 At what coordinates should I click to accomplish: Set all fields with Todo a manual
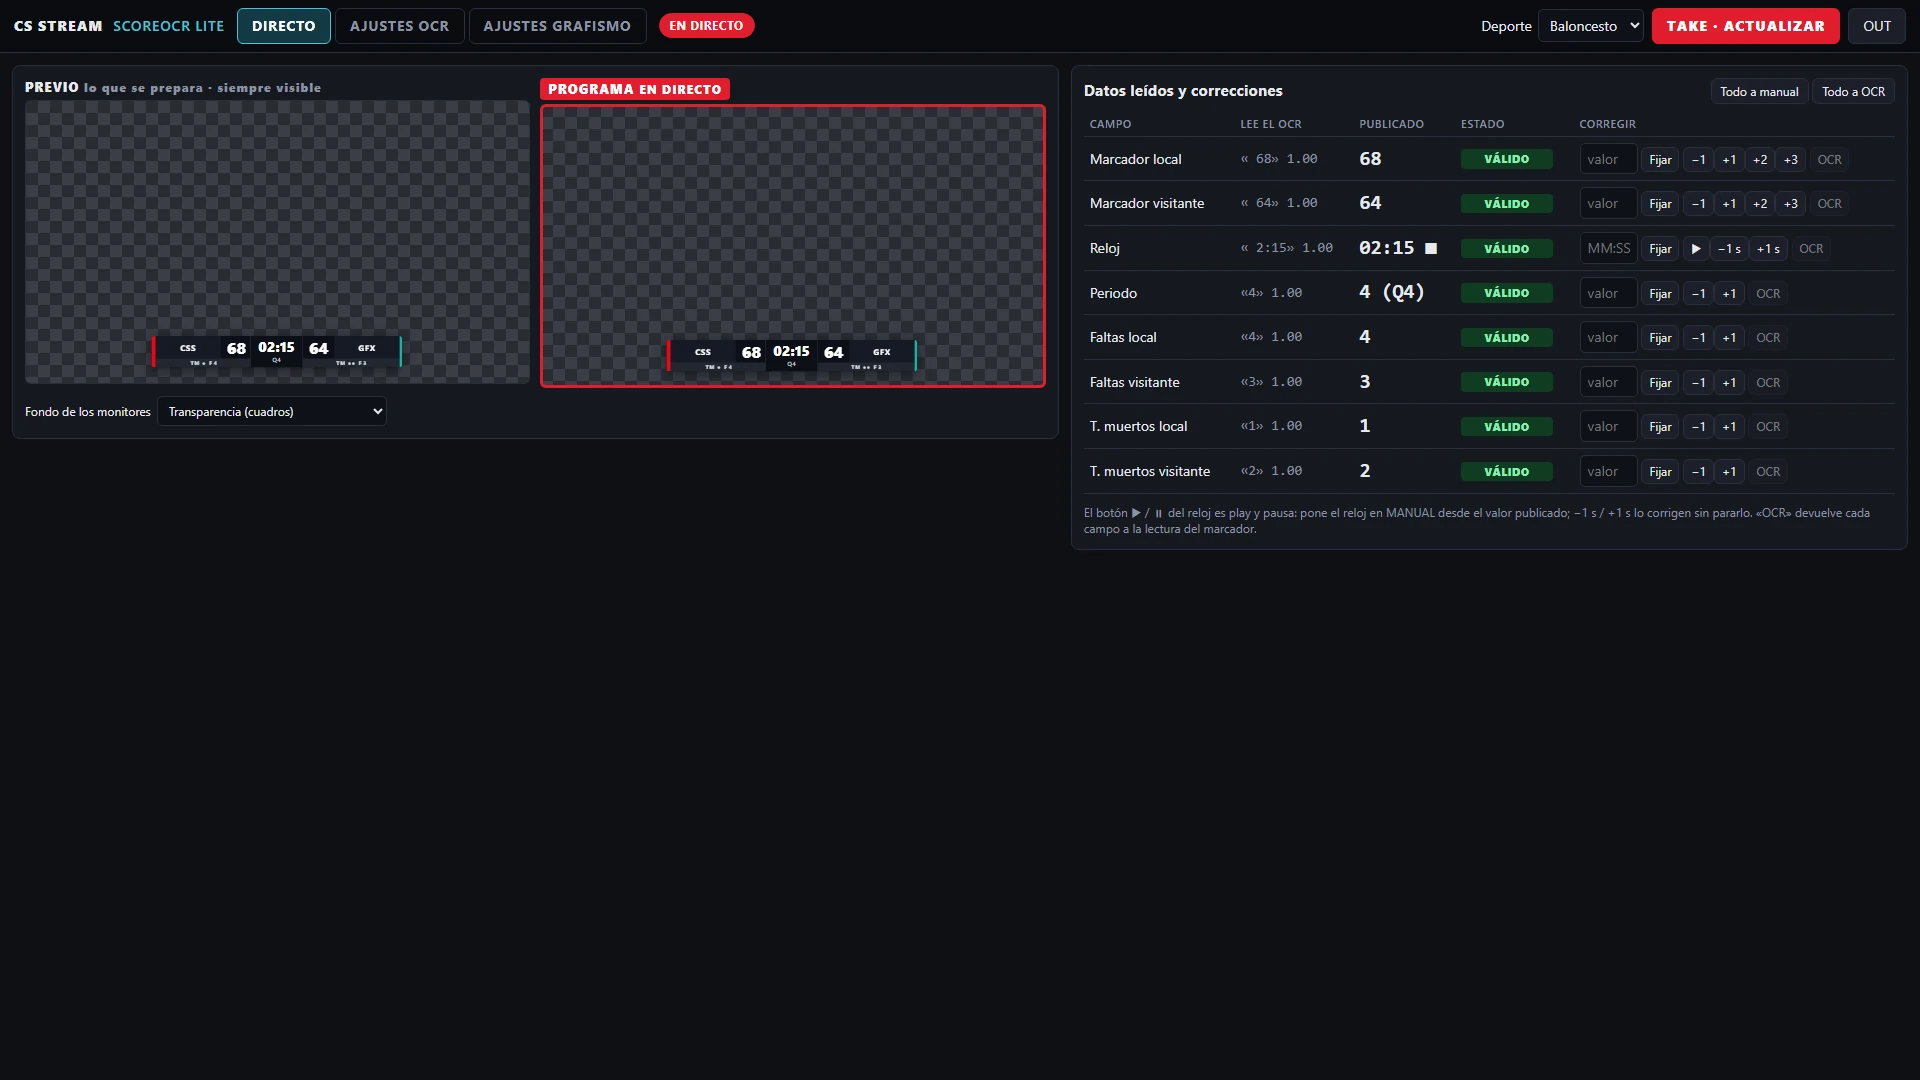1759,91
